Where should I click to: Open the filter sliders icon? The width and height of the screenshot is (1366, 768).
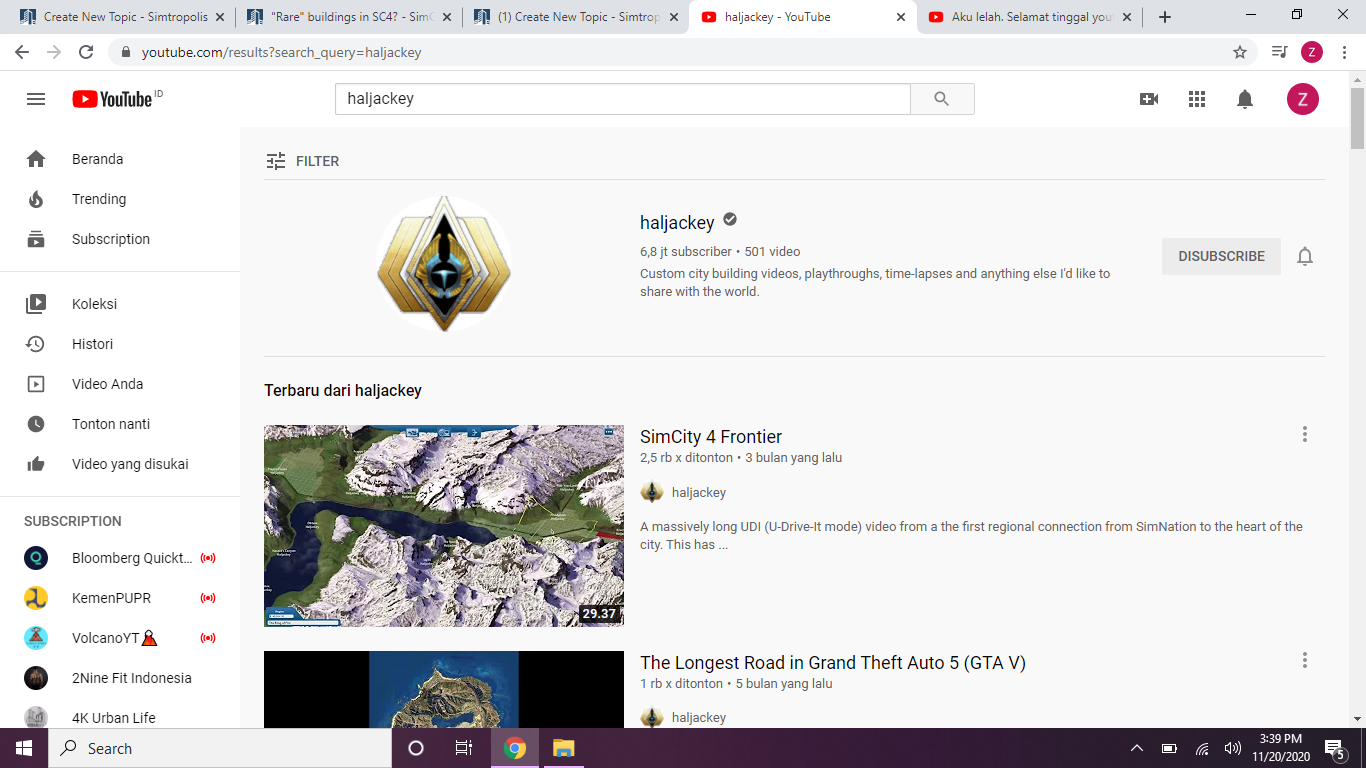(276, 161)
